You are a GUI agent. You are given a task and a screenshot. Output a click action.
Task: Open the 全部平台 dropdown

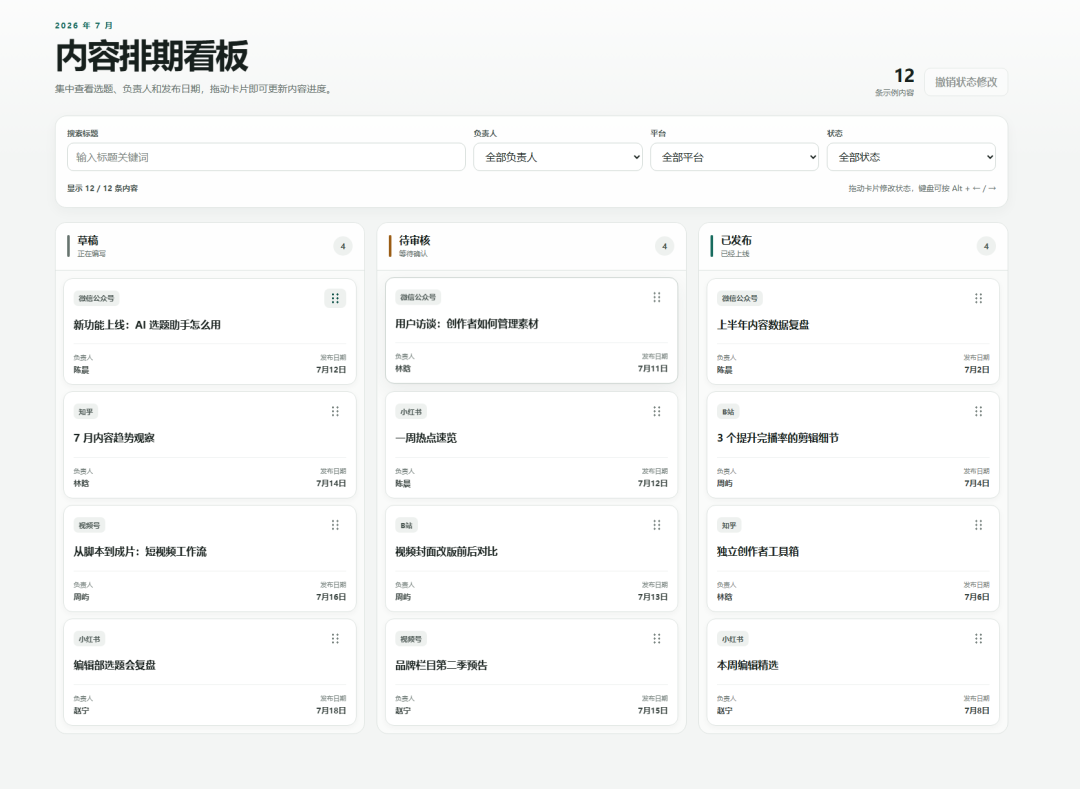tap(734, 157)
